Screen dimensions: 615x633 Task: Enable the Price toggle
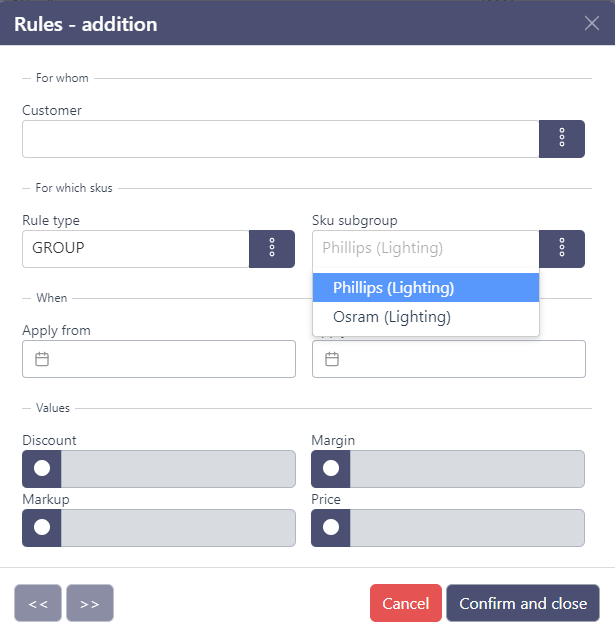tap(331, 527)
